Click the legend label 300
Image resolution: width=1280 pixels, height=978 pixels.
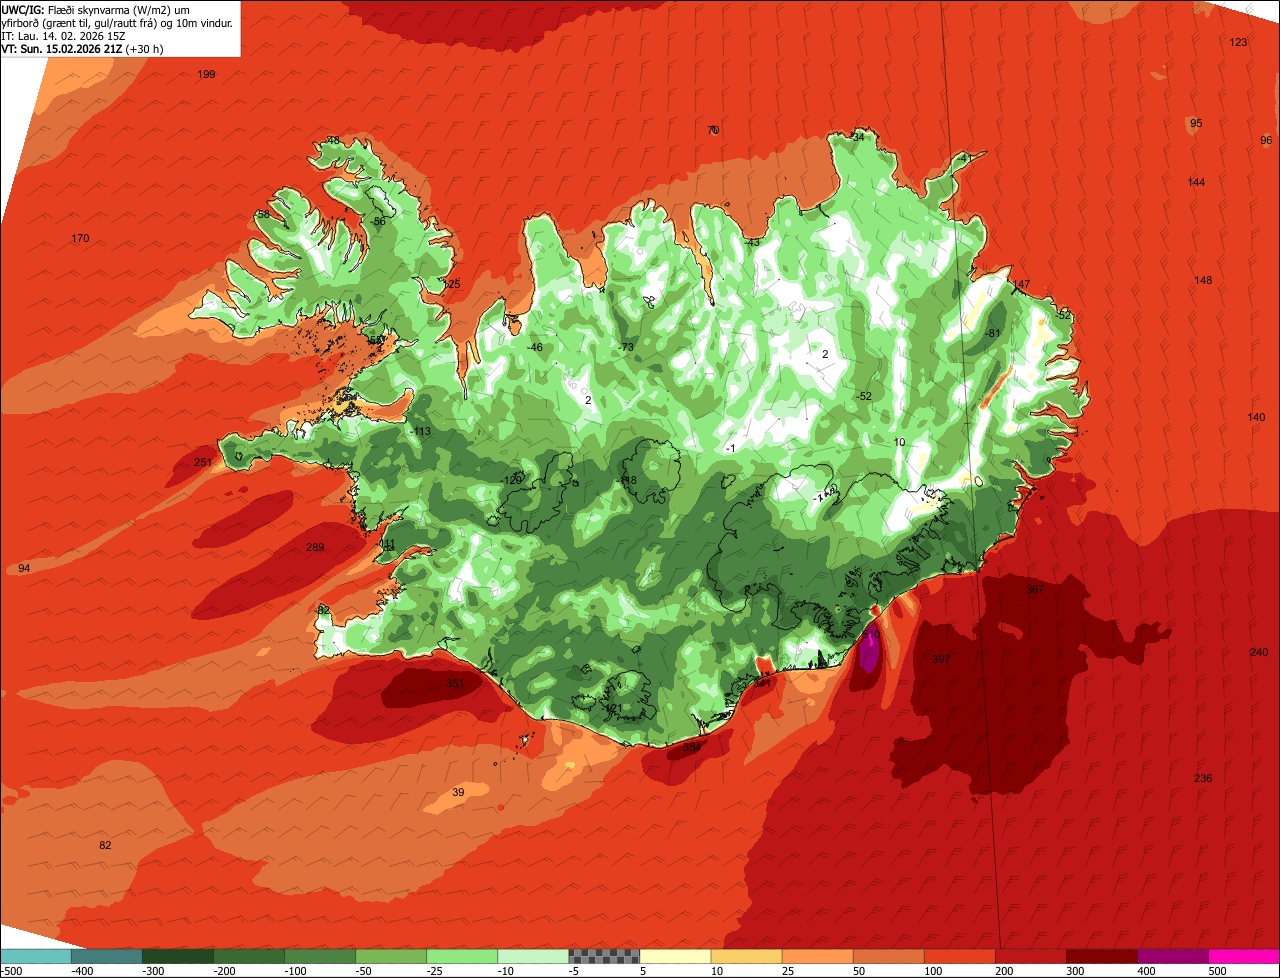tap(1075, 970)
